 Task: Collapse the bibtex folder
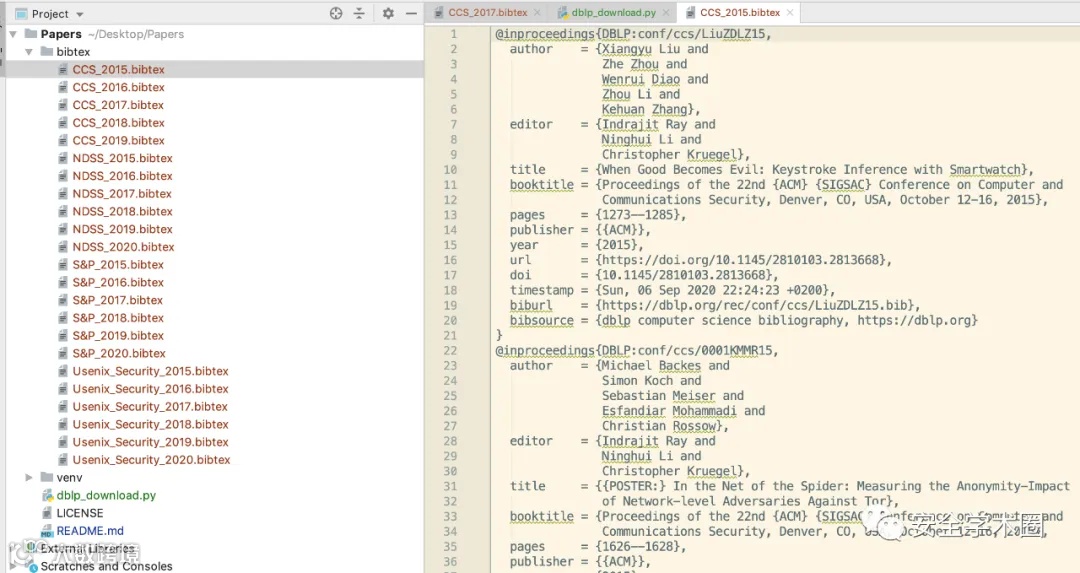[29, 52]
